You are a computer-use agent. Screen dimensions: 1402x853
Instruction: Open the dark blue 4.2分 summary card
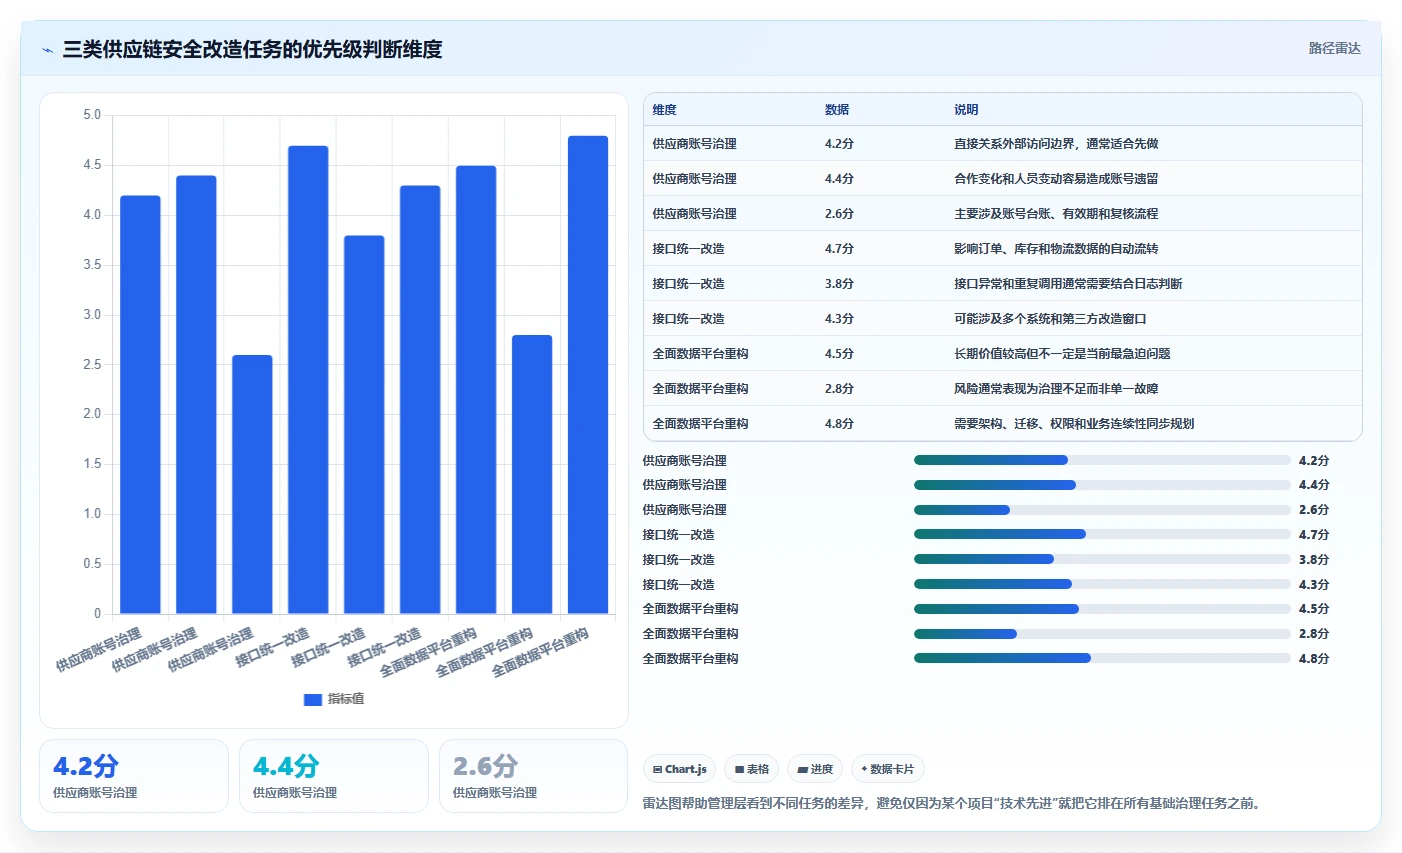[x=134, y=776]
